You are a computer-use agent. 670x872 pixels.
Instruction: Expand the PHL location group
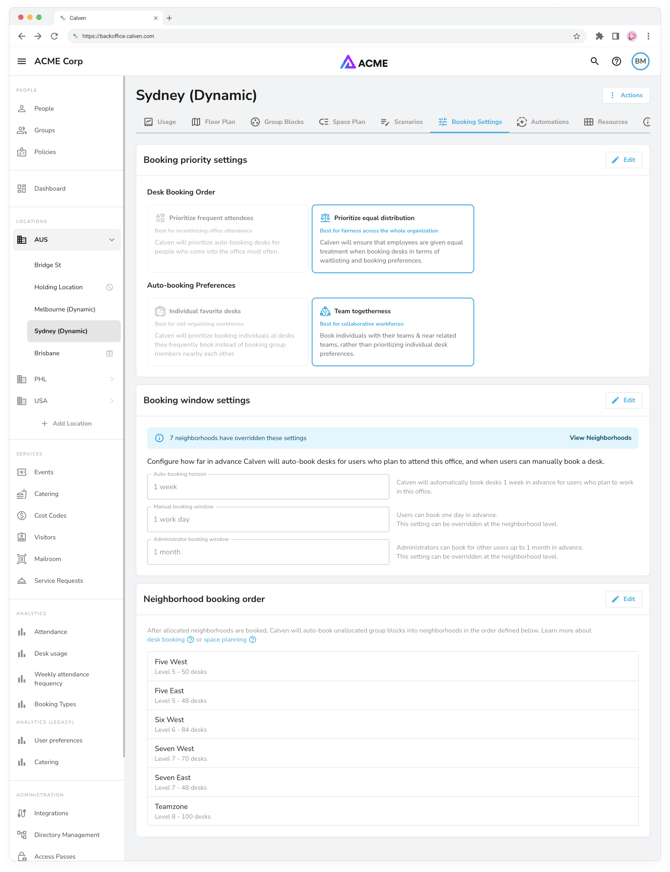[111, 379]
